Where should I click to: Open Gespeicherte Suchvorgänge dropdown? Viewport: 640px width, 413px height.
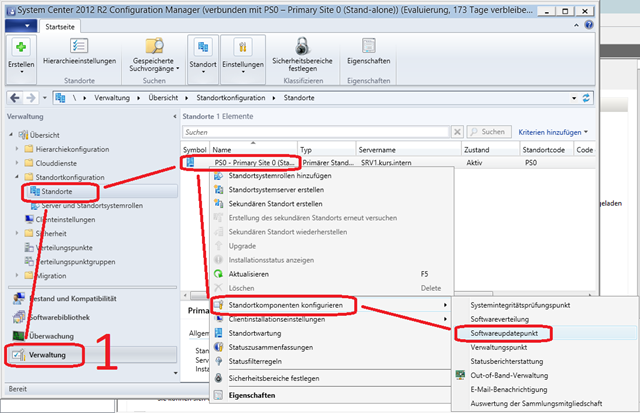point(154,54)
